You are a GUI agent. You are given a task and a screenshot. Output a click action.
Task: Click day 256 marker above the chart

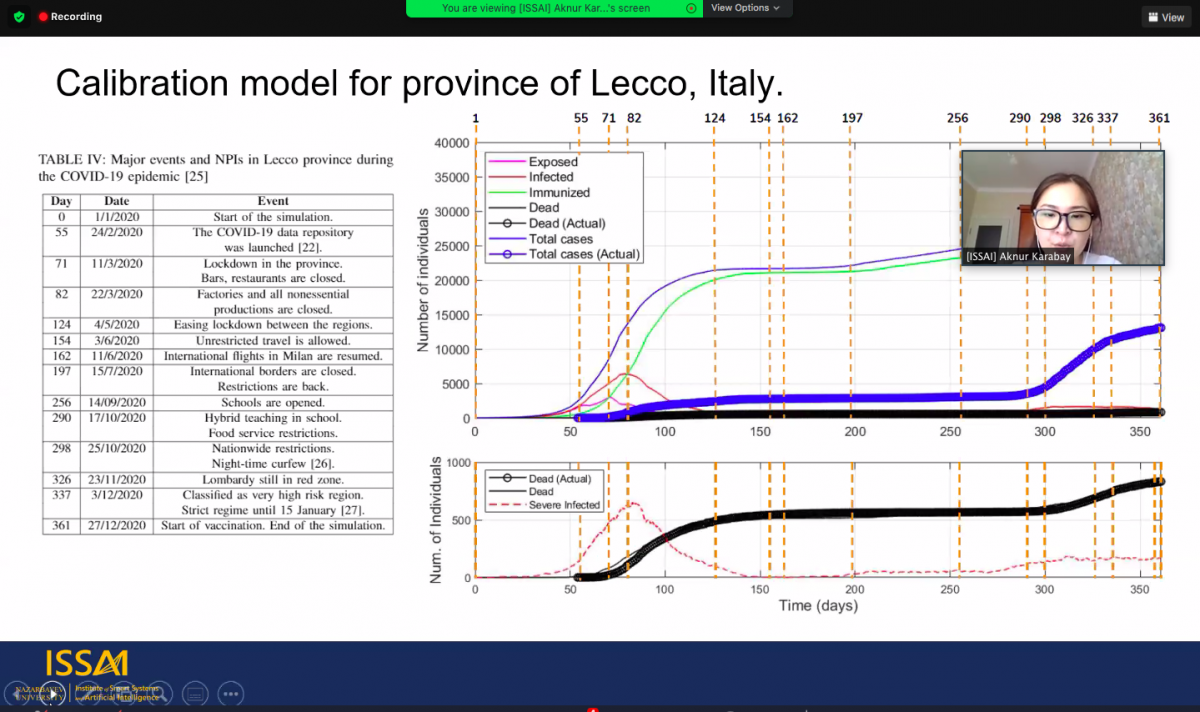(x=958, y=118)
